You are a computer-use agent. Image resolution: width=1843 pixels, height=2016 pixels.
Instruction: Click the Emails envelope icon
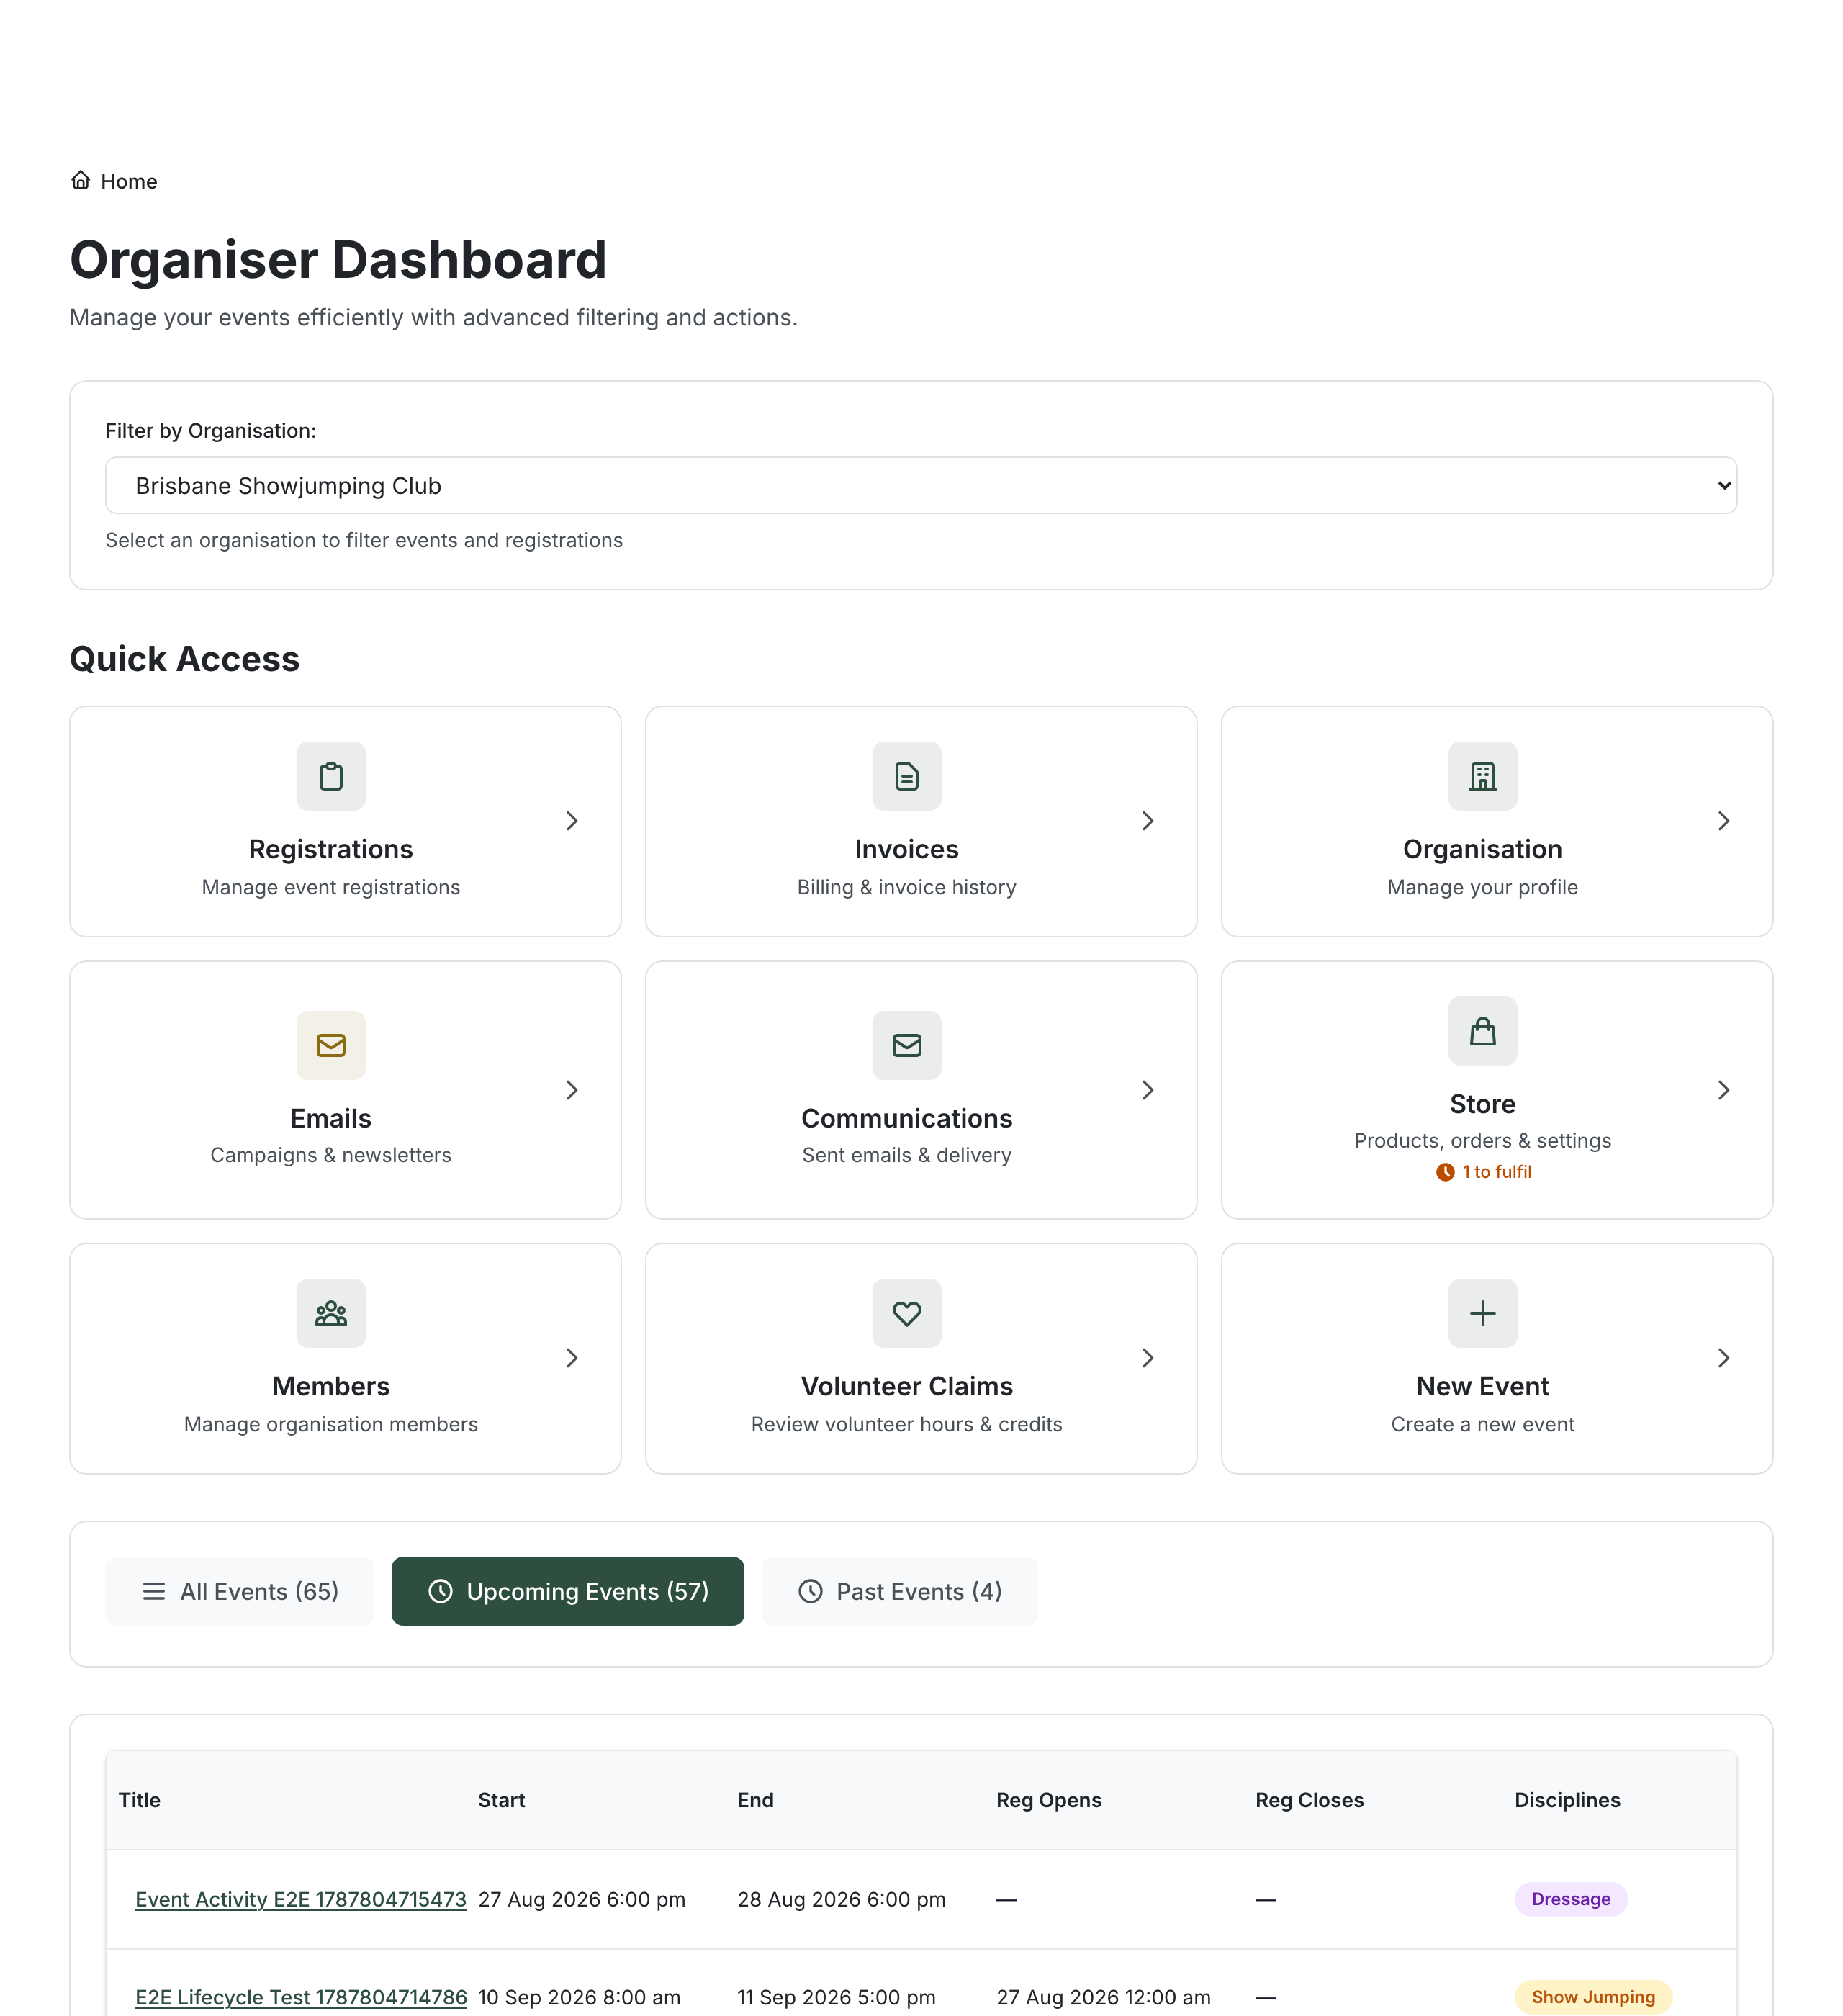tap(331, 1045)
